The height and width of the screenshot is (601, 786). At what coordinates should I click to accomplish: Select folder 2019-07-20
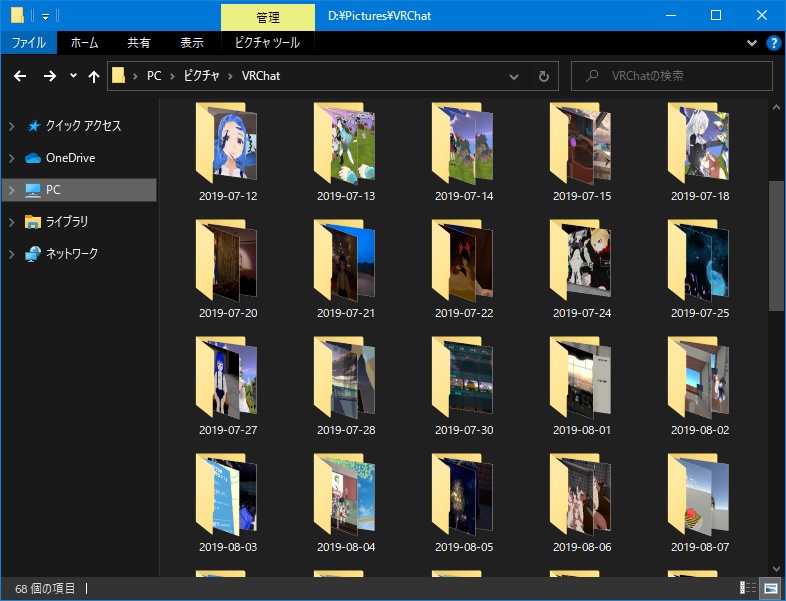point(228,269)
